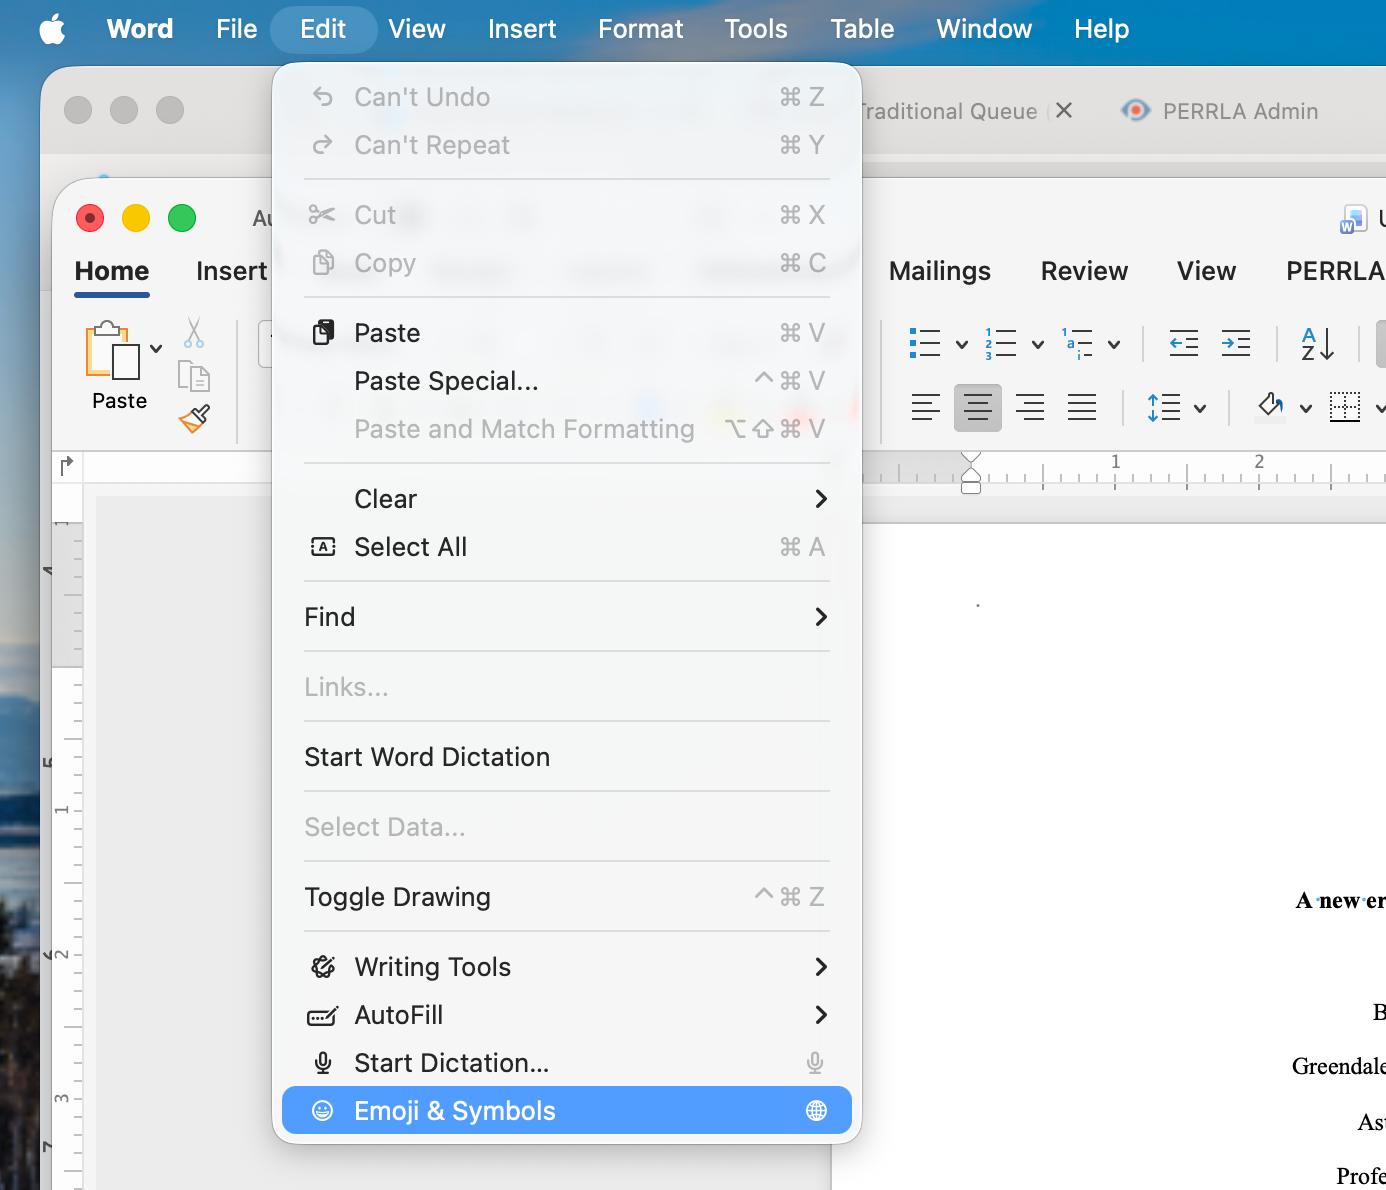Viewport: 1386px width, 1190px height.
Task: Click line and paragraph spacing icon
Action: click(1164, 407)
